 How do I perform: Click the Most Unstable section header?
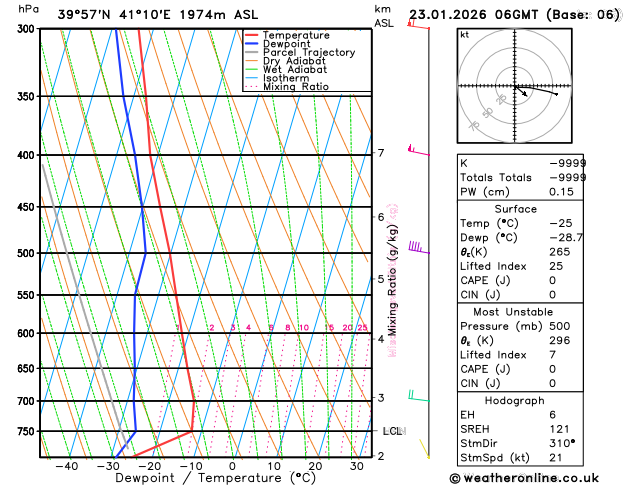(513, 312)
